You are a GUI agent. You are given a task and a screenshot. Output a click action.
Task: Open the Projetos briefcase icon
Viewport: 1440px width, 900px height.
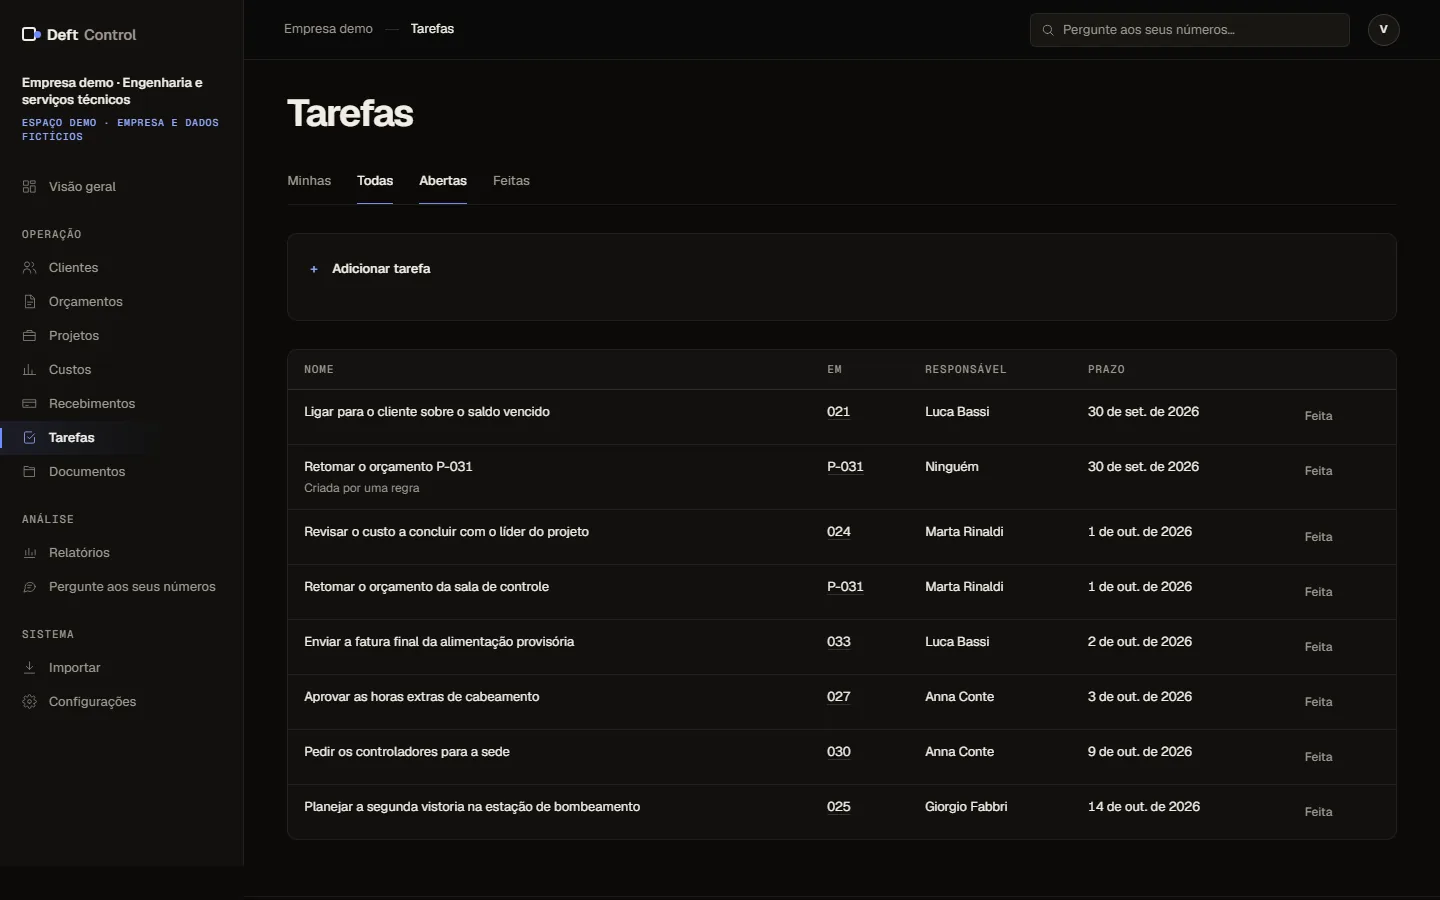[29, 336]
